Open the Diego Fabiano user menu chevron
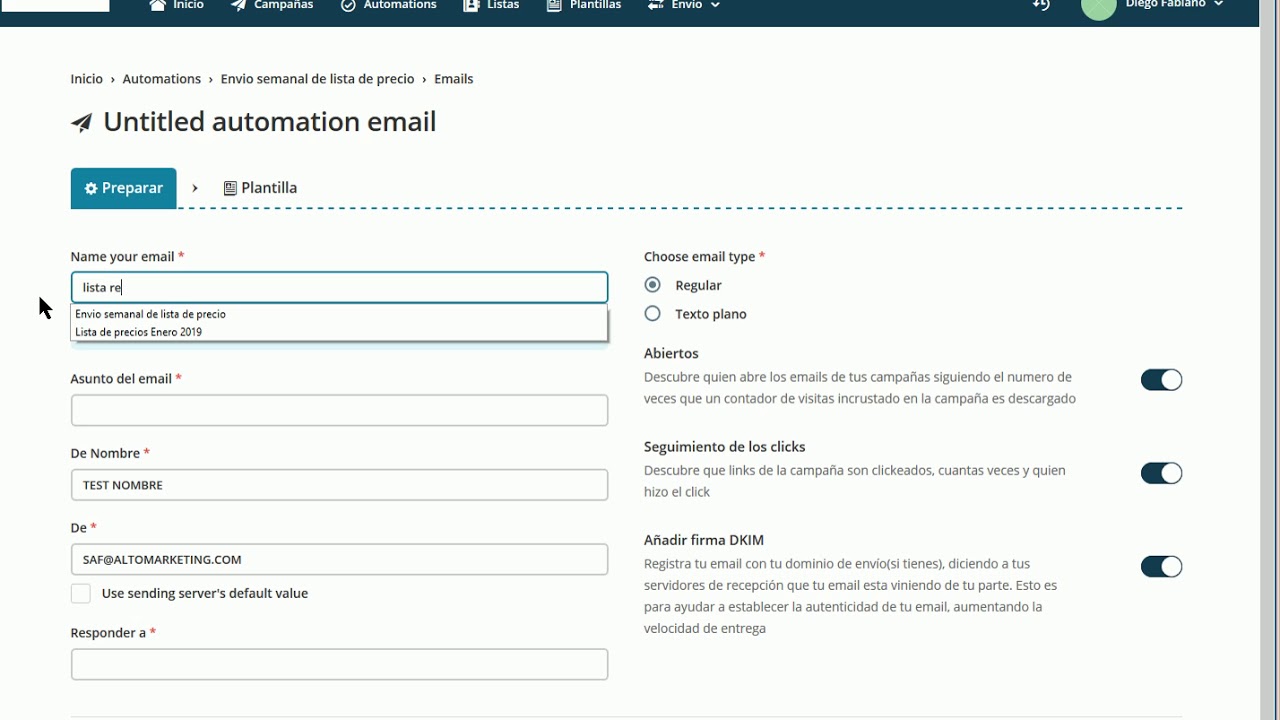 click(1218, 5)
